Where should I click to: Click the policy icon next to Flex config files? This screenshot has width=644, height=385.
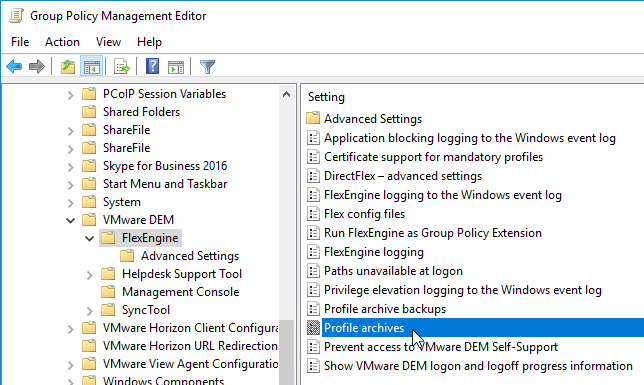(313, 214)
